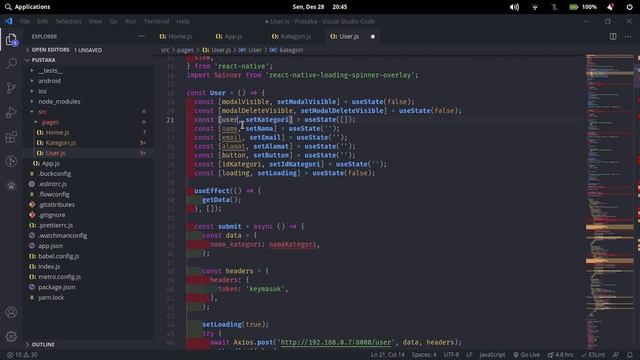640x360 pixels.
Task: Open the Terminal menu
Action: click(156, 21)
